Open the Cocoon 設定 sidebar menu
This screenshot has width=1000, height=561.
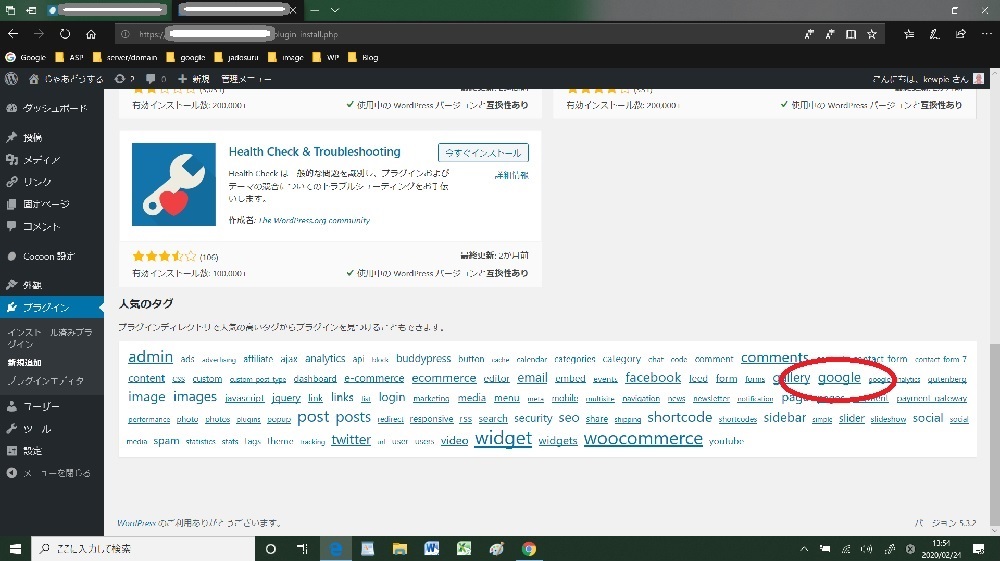pyautogui.click(x=48, y=256)
